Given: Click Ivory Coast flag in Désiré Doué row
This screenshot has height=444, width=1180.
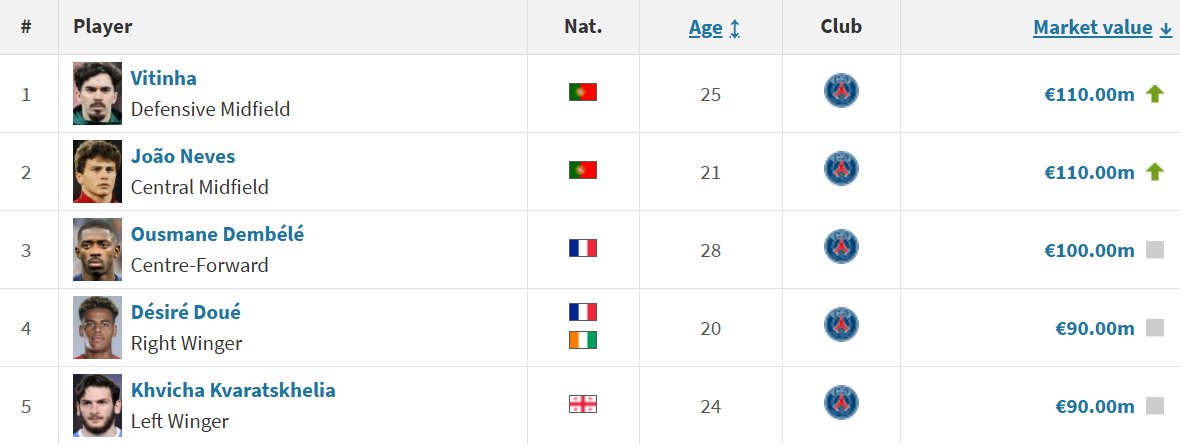Looking at the screenshot, I should (582, 340).
